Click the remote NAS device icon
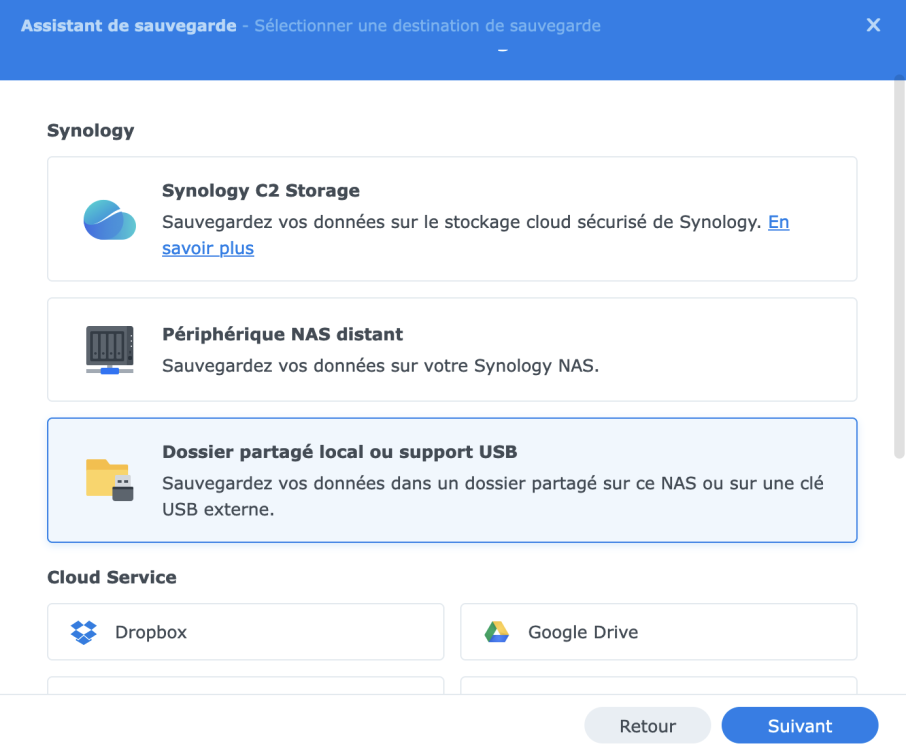 click(109, 350)
